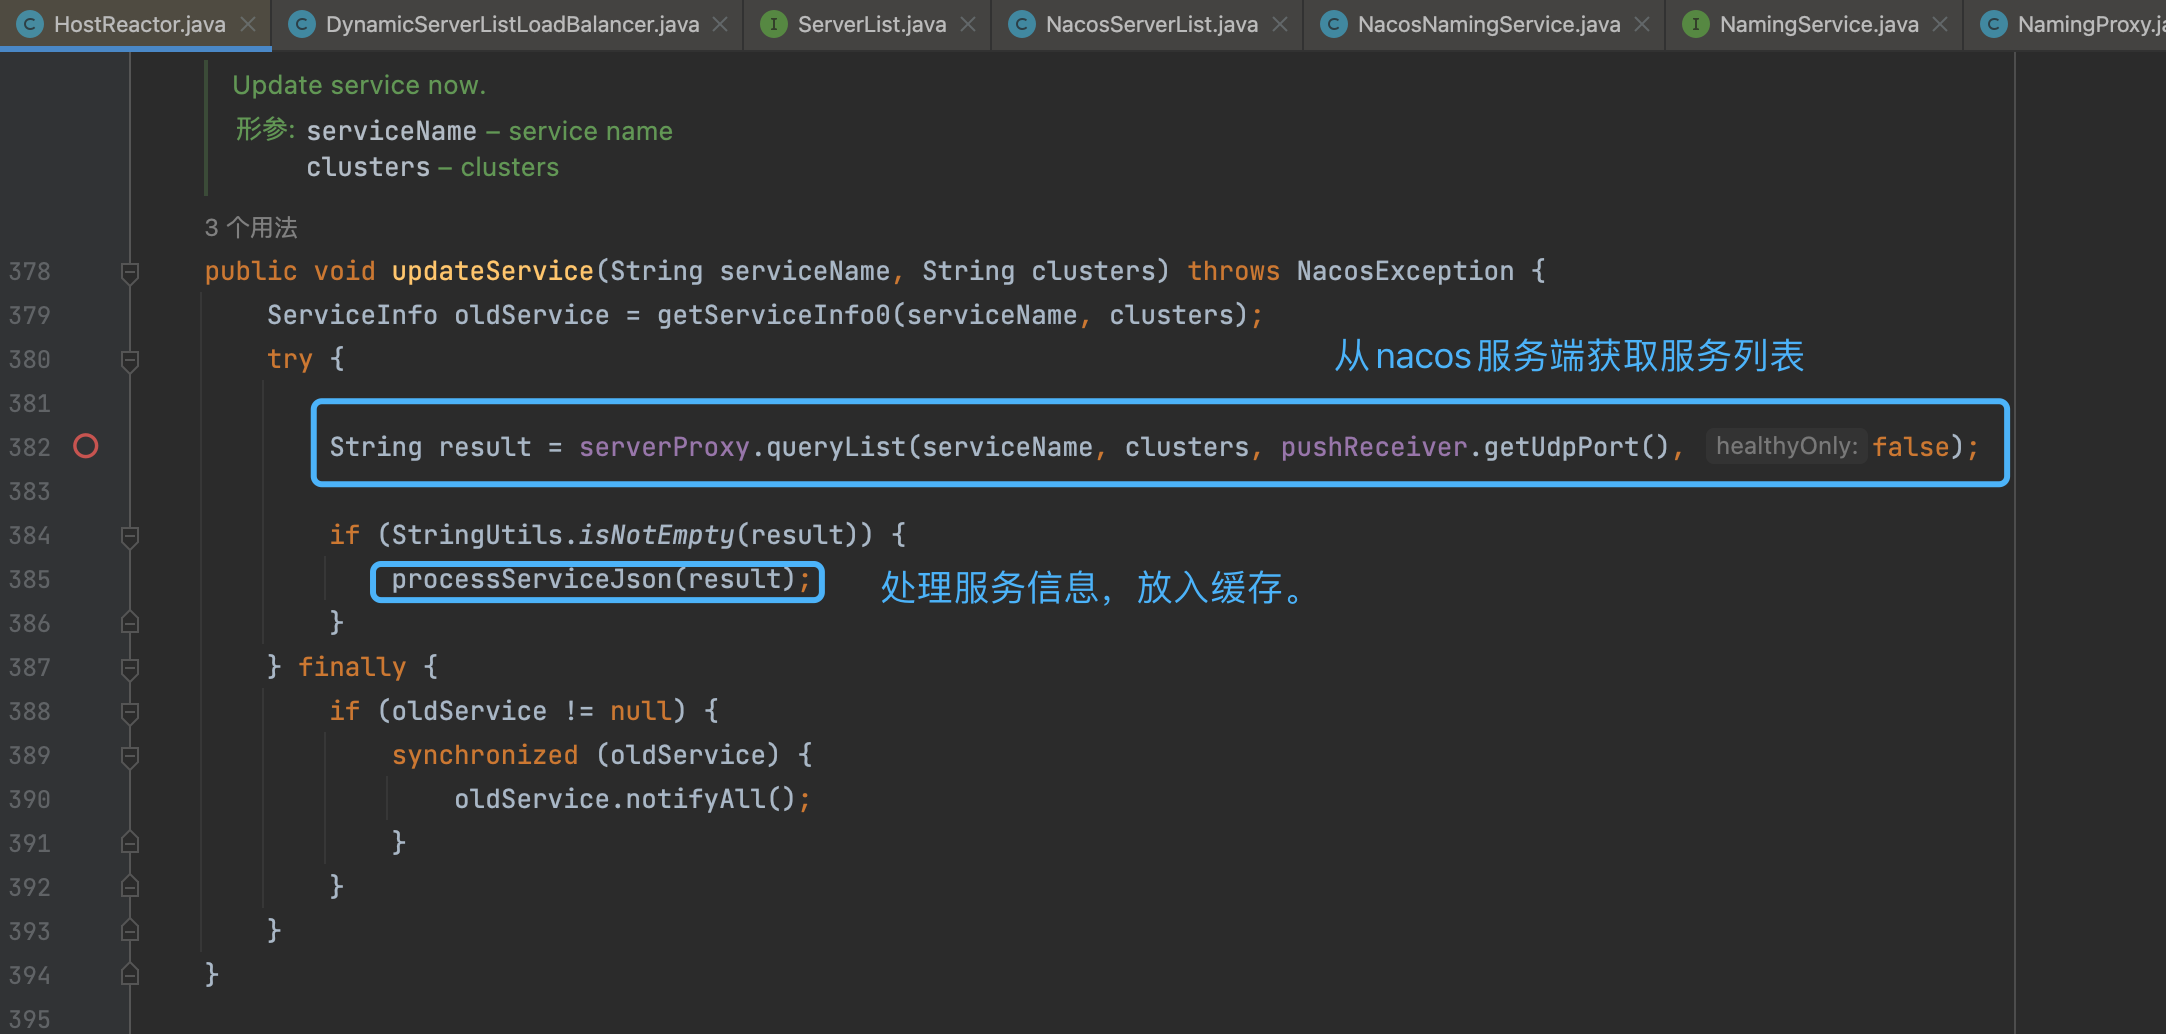Click the serverProxy field reference
This screenshot has width=2166, height=1034.
point(664,447)
